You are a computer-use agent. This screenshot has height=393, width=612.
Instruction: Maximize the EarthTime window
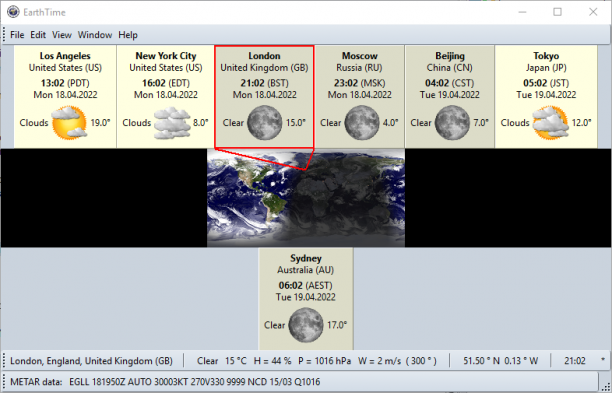tap(557, 12)
